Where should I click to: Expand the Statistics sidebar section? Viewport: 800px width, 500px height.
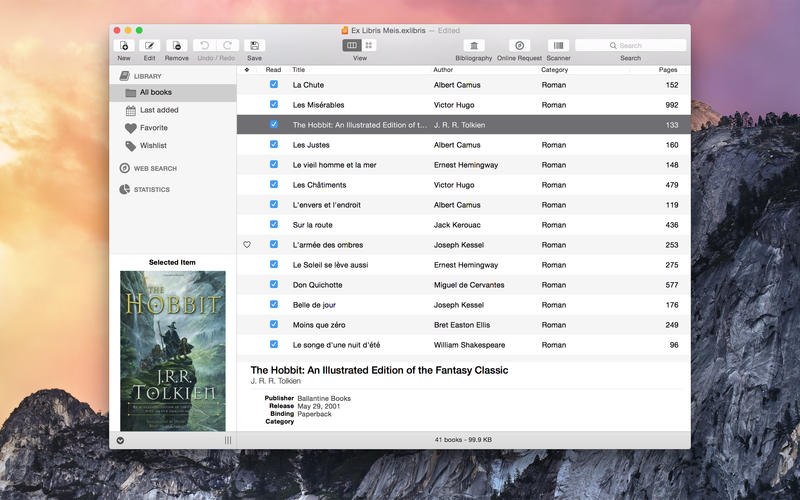[151, 189]
